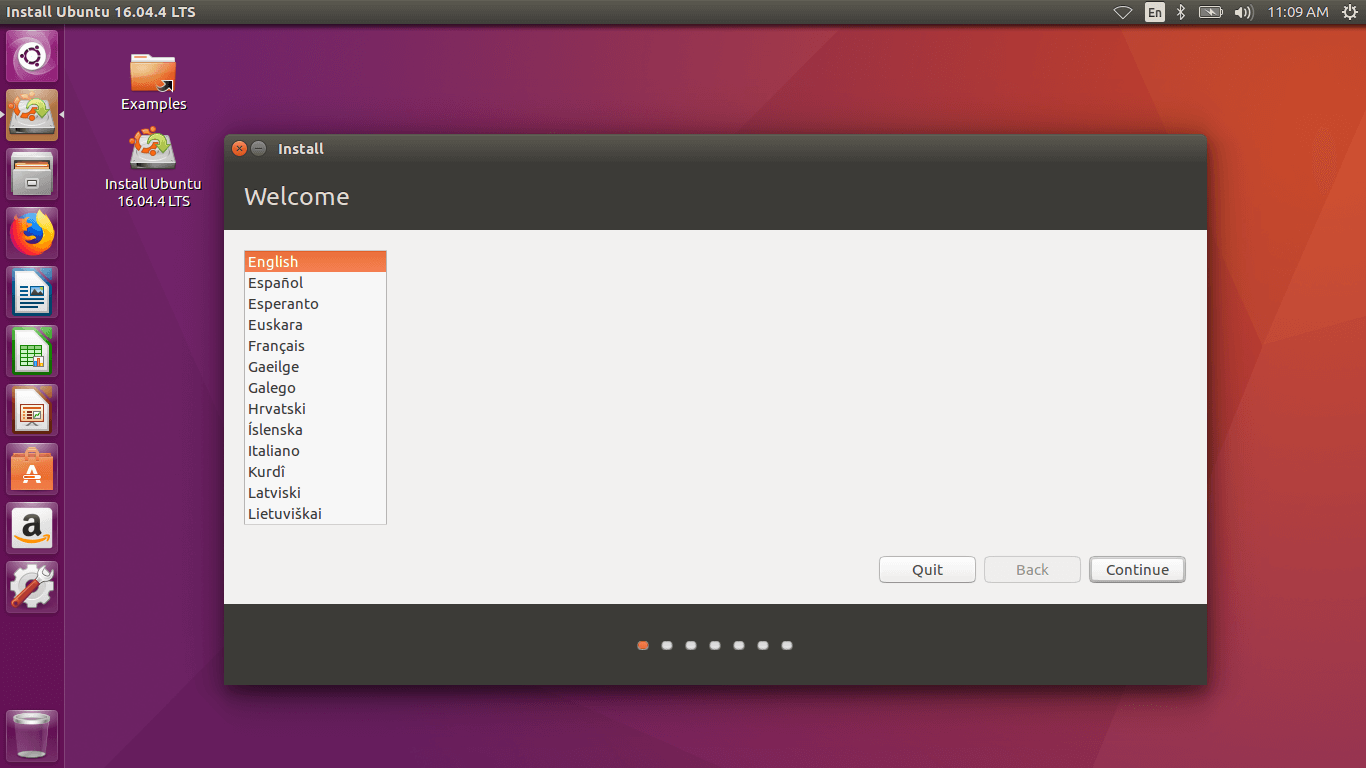Open Ubuntu Software Center

(x=31, y=468)
